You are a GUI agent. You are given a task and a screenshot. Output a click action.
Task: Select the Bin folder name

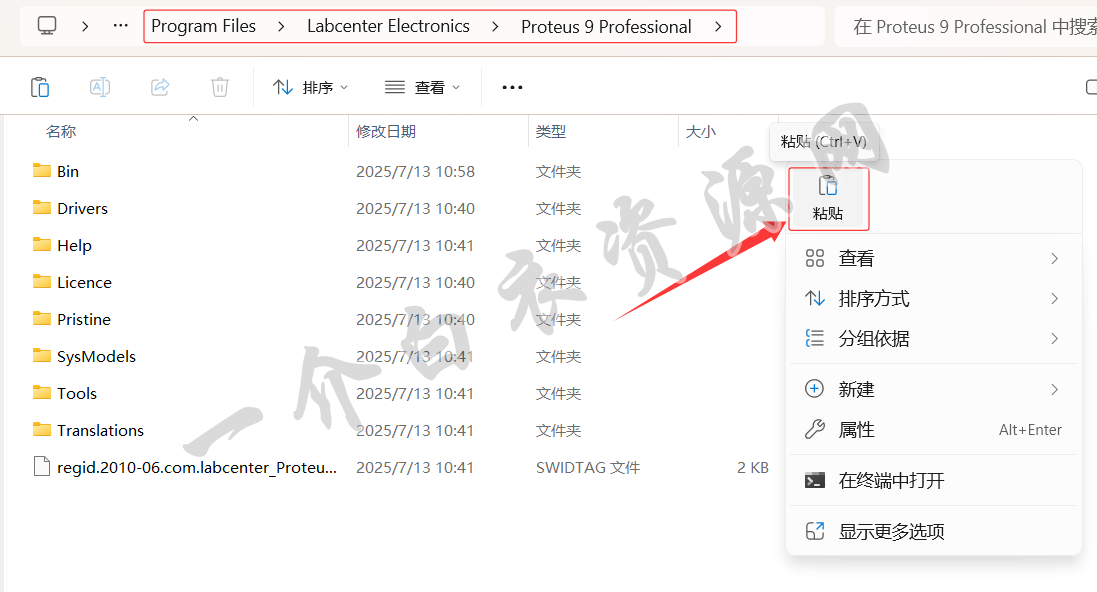(68, 171)
